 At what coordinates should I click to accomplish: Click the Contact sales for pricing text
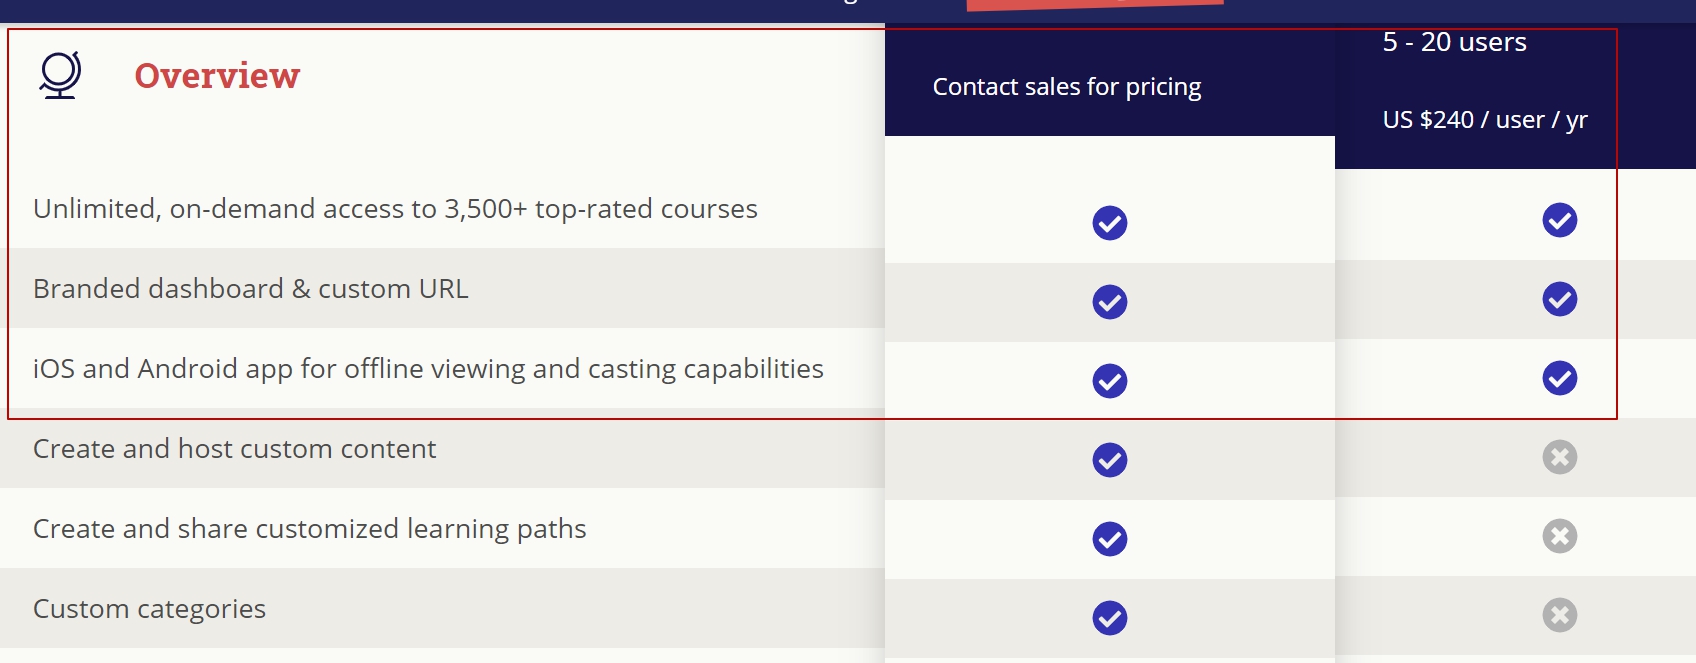pos(1066,87)
